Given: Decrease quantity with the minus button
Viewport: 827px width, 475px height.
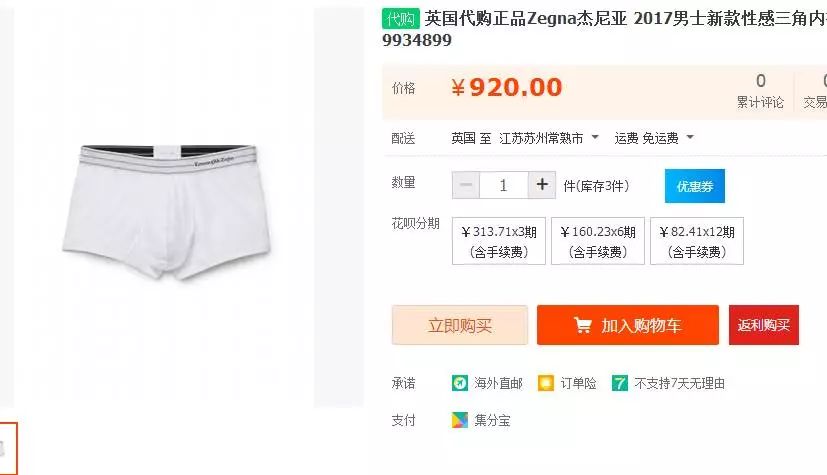Looking at the screenshot, I should point(466,185).
